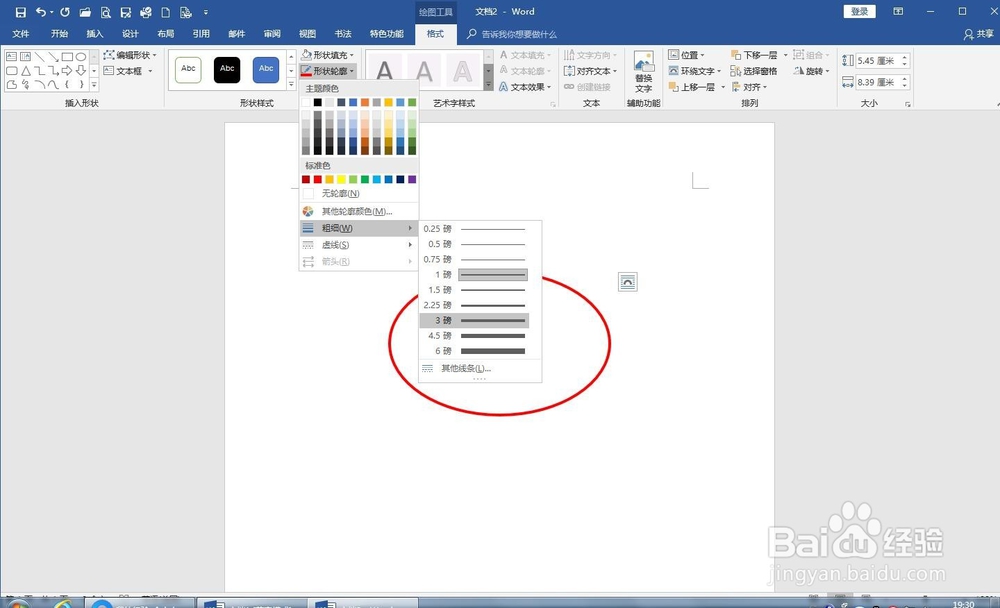Click the Undo arrow icon
The image size is (1000, 608).
(x=41, y=12)
